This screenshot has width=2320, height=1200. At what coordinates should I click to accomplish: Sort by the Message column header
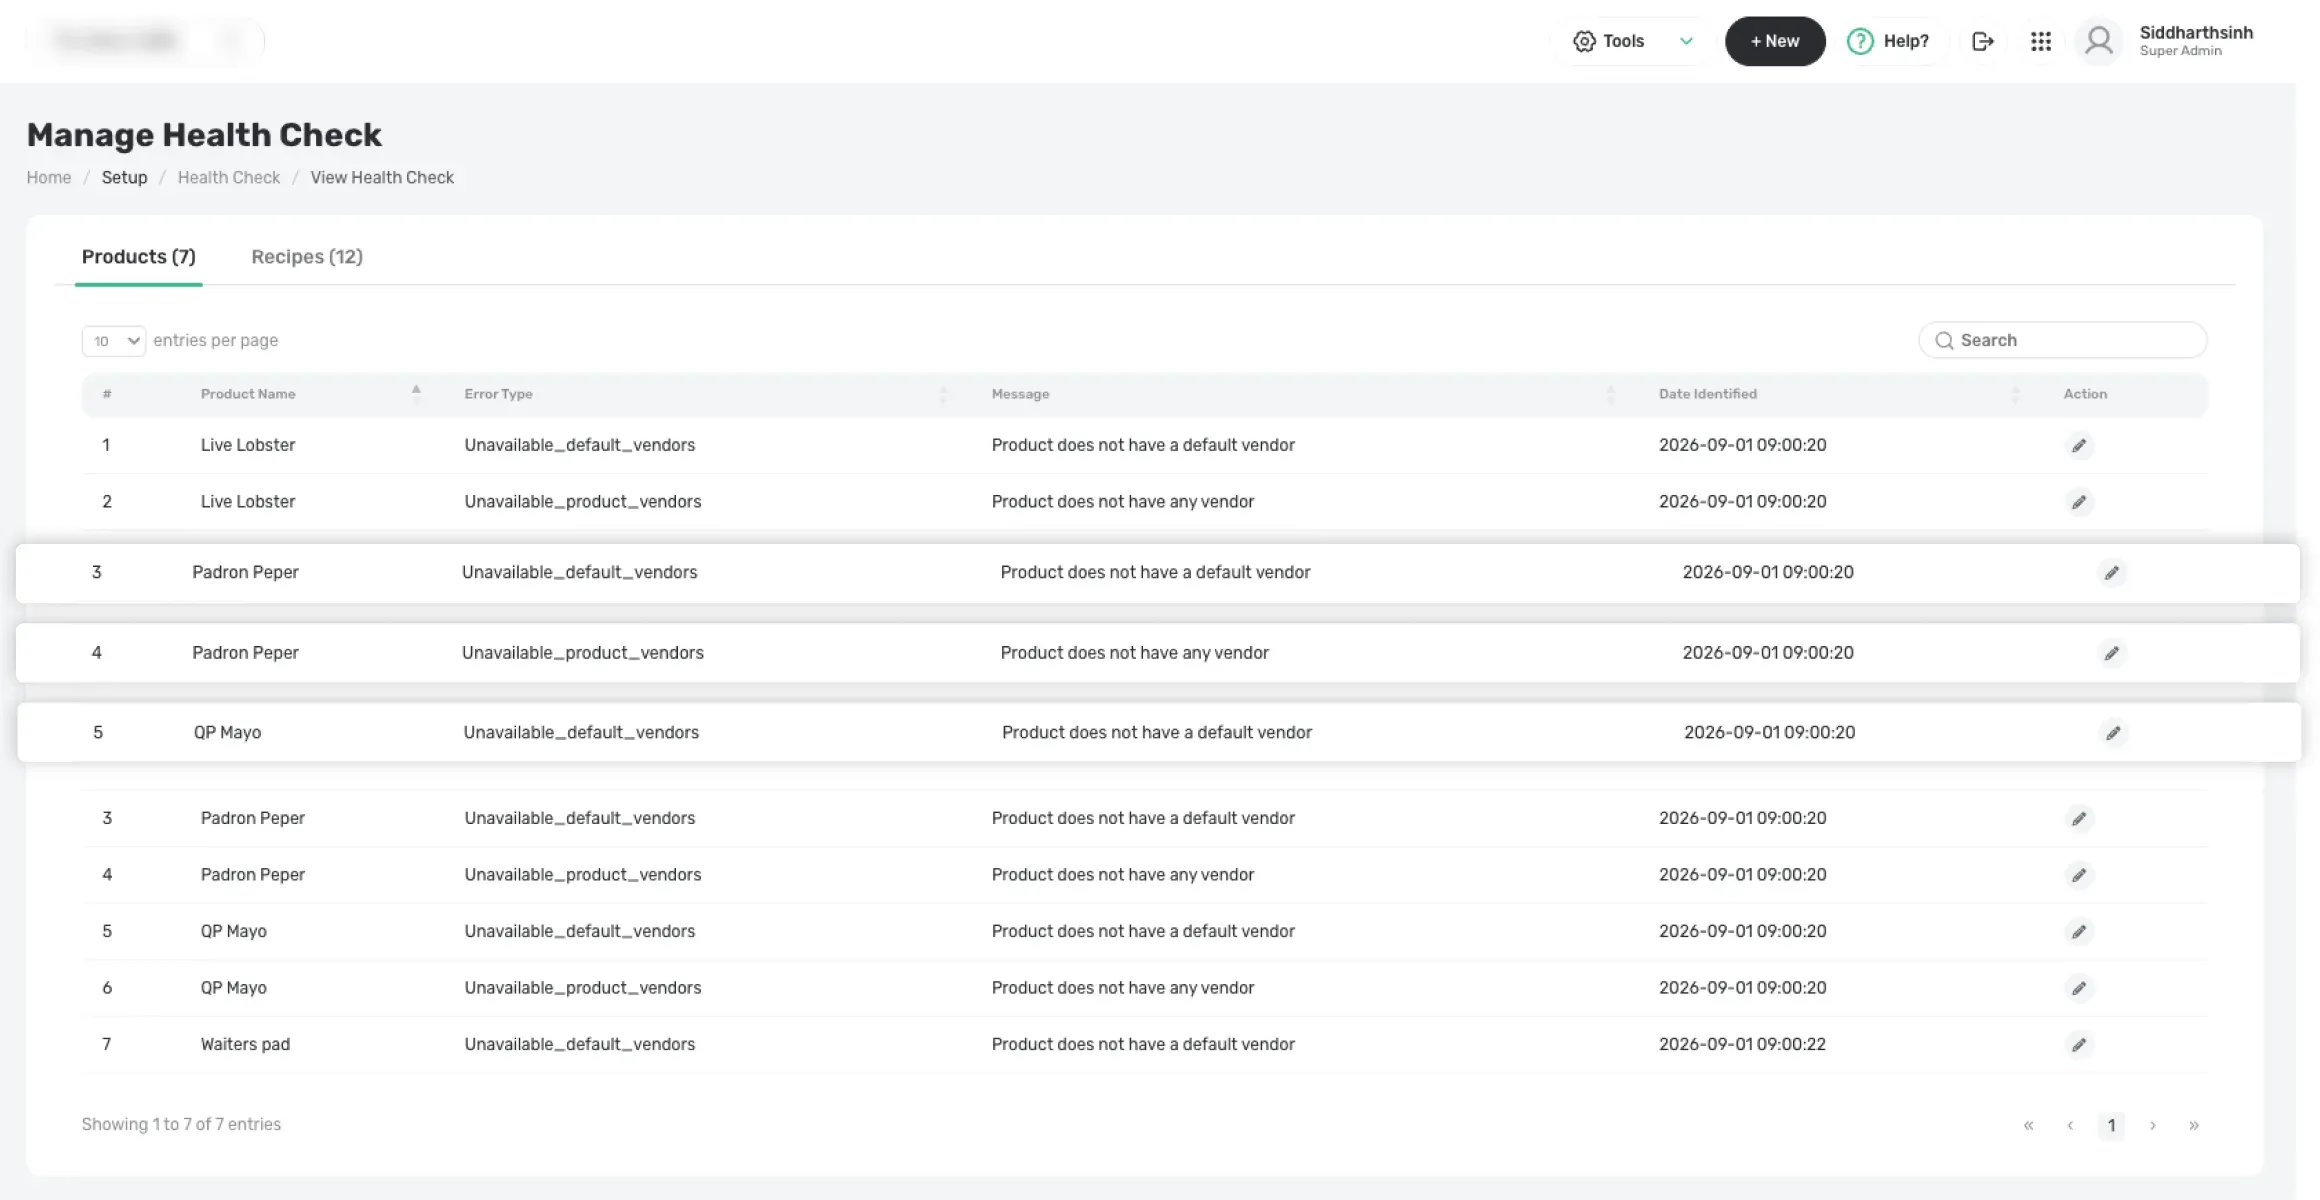[1020, 394]
